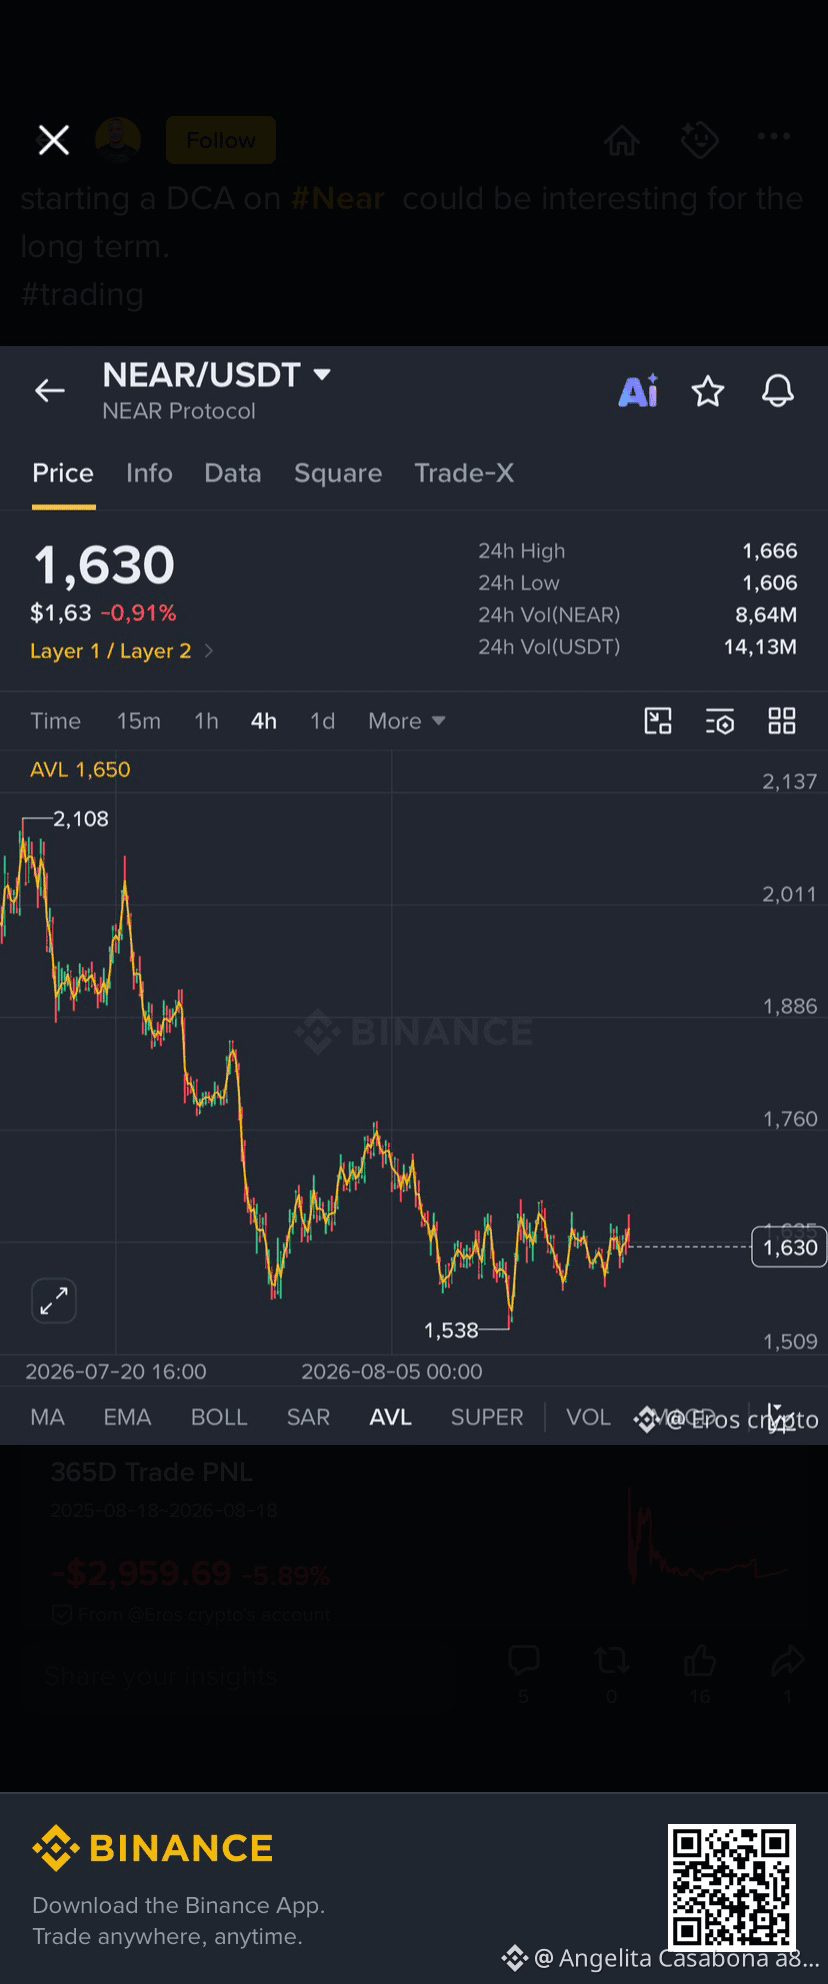
Task: Select the Price tab
Action: click(63, 473)
